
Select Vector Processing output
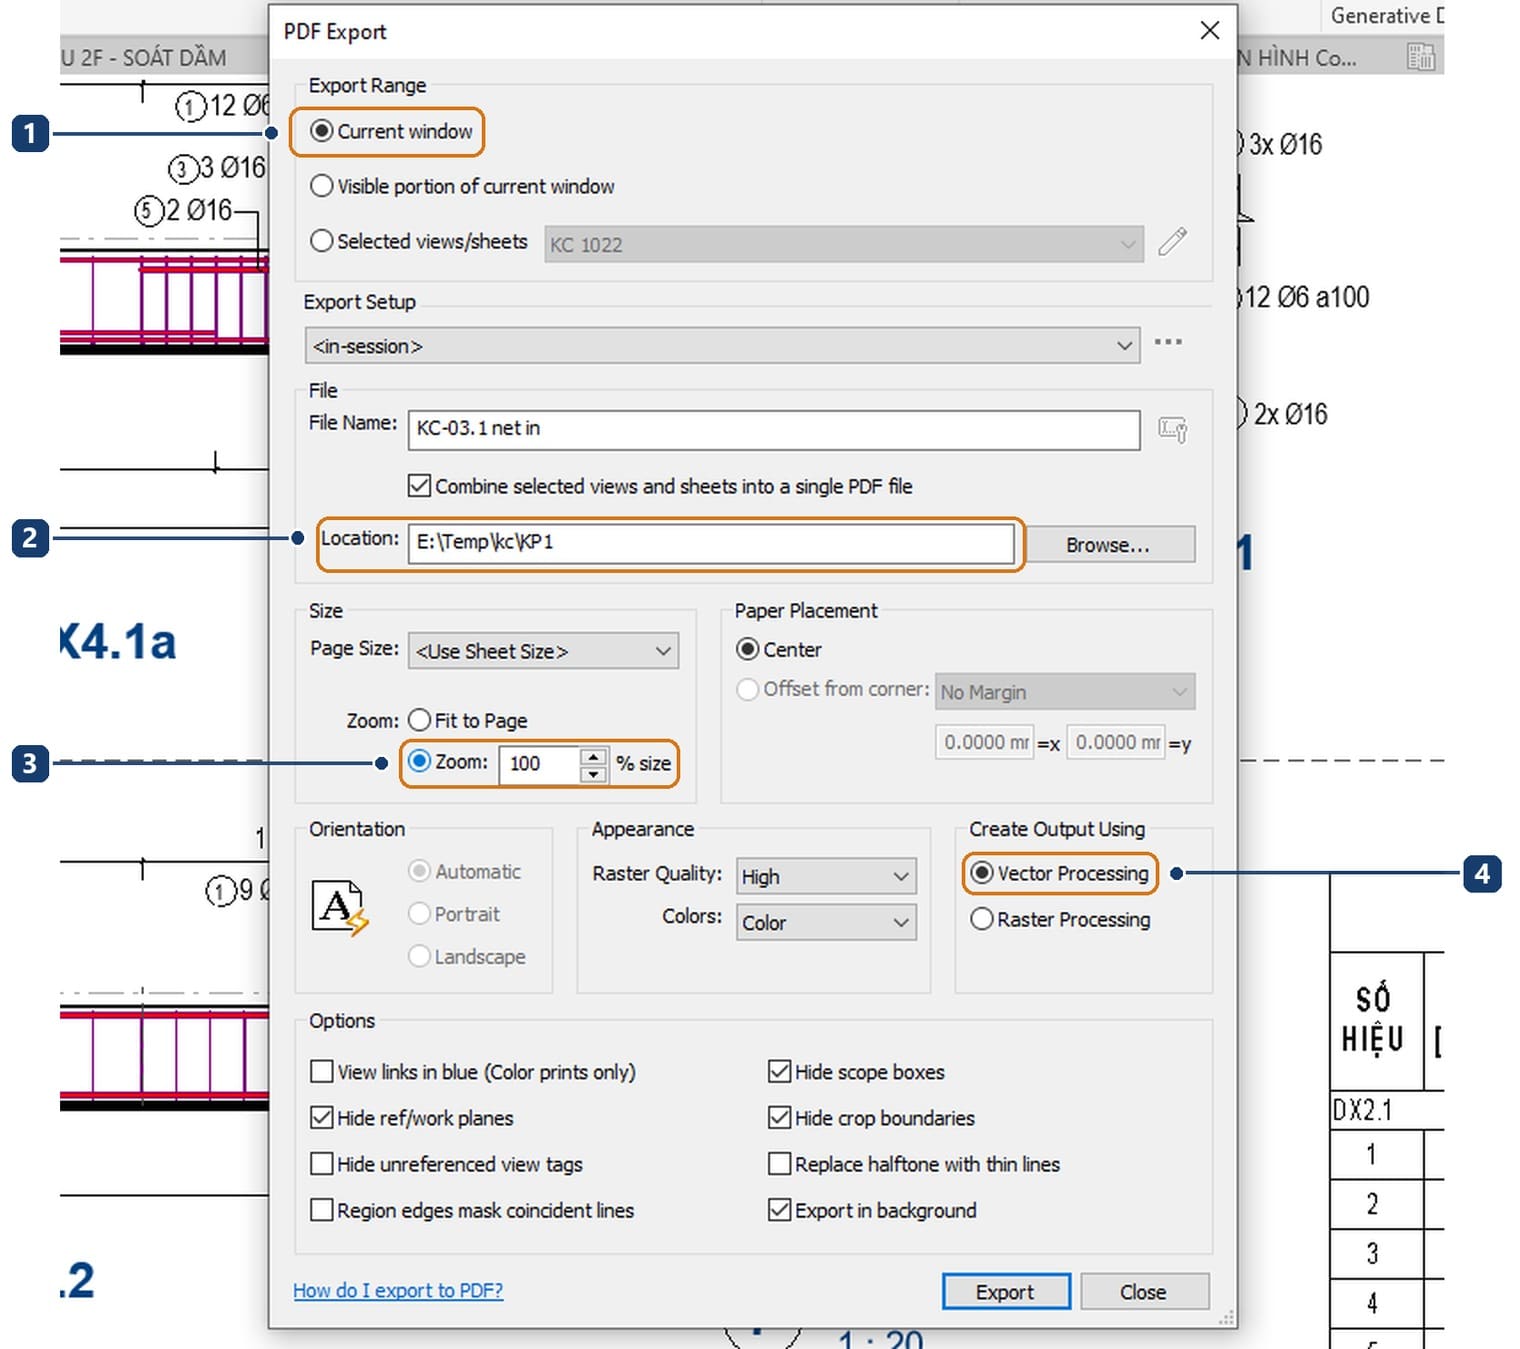point(1060,873)
